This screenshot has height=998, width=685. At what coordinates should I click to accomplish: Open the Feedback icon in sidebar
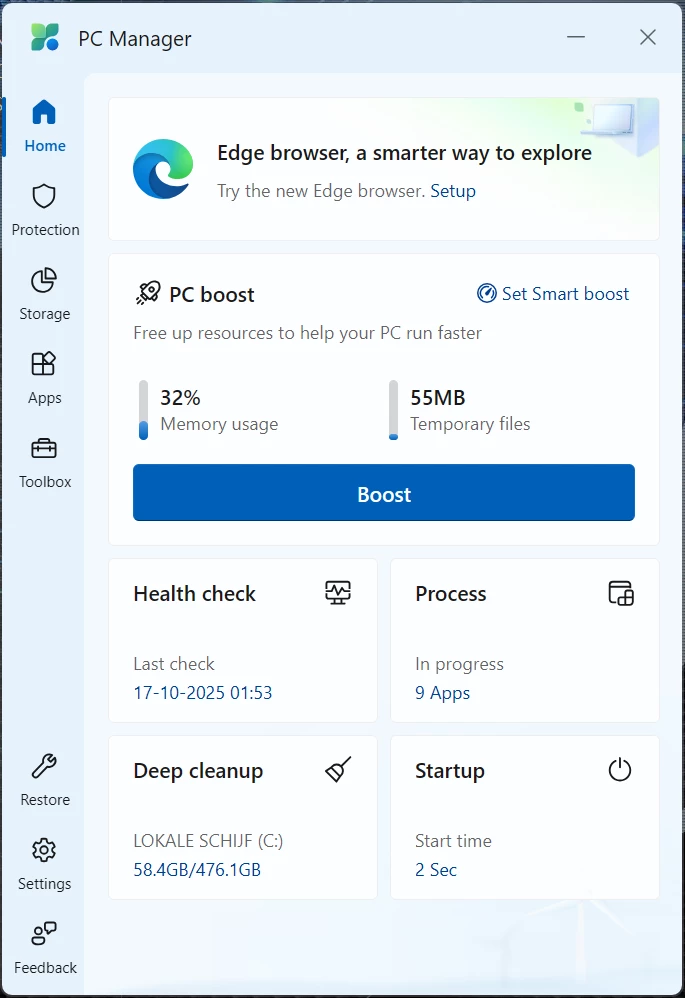(x=44, y=935)
